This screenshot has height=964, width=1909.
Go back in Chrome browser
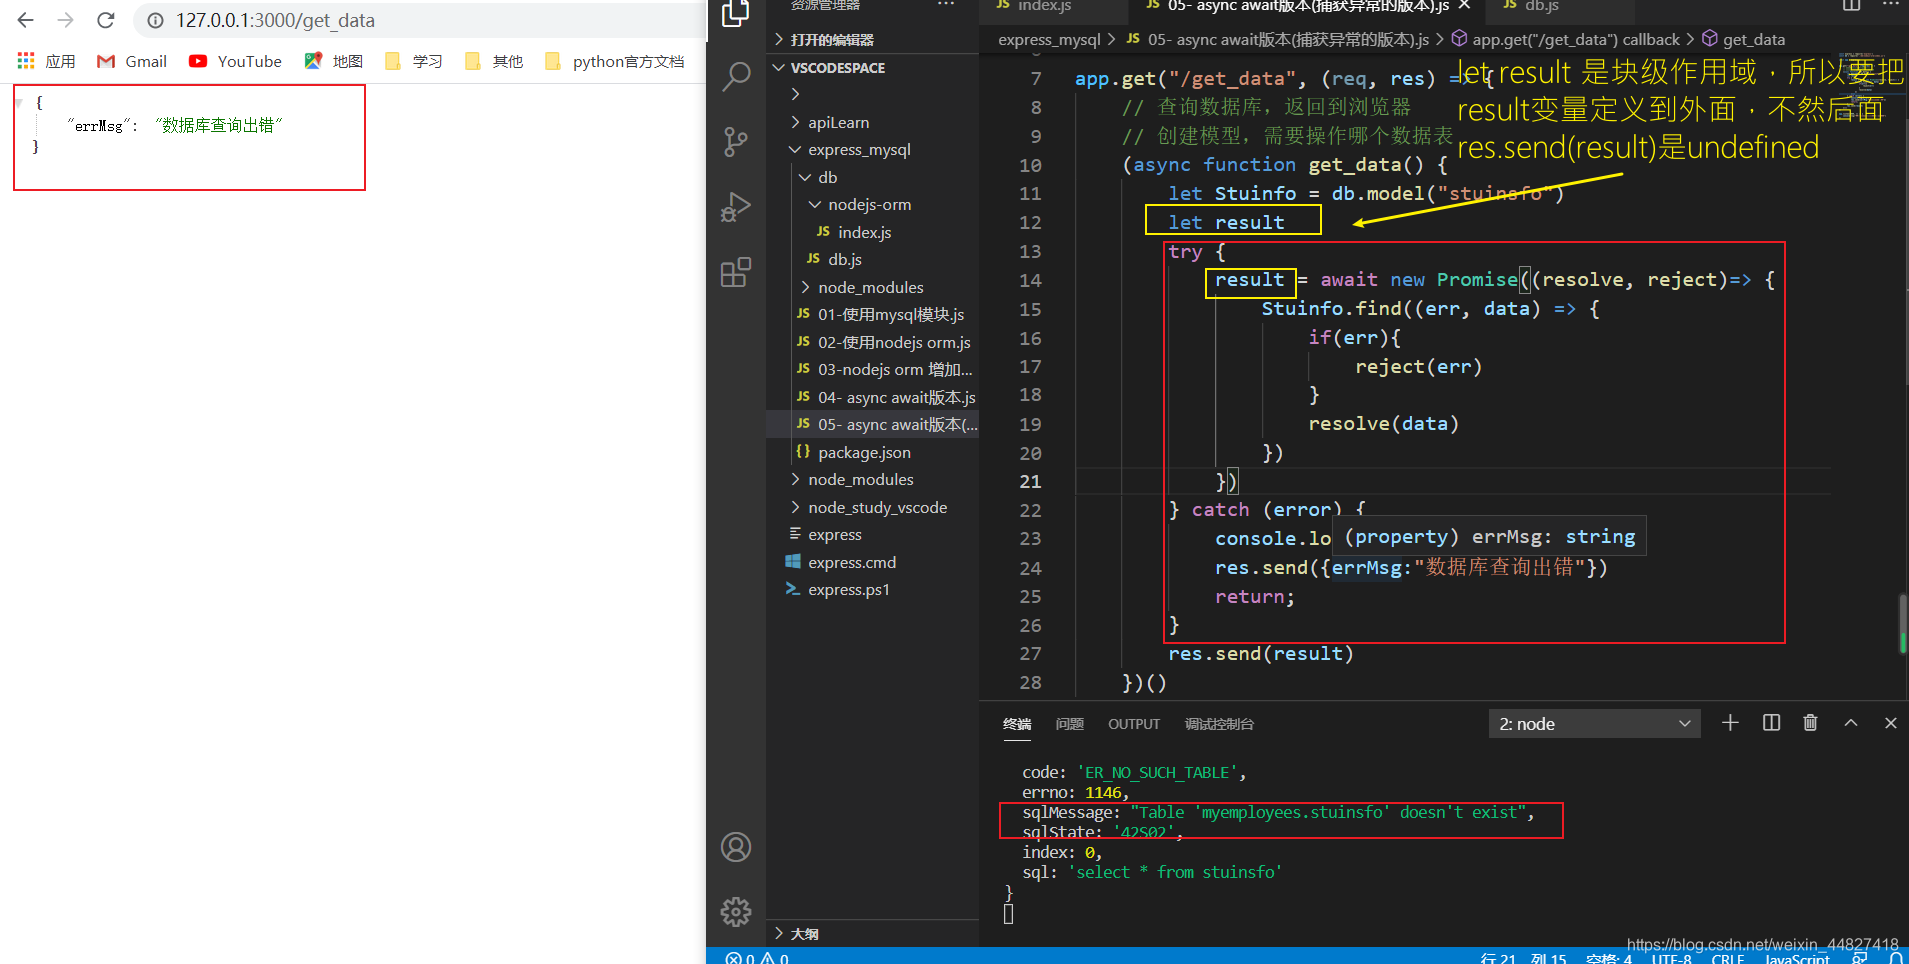[x=26, y=20]
